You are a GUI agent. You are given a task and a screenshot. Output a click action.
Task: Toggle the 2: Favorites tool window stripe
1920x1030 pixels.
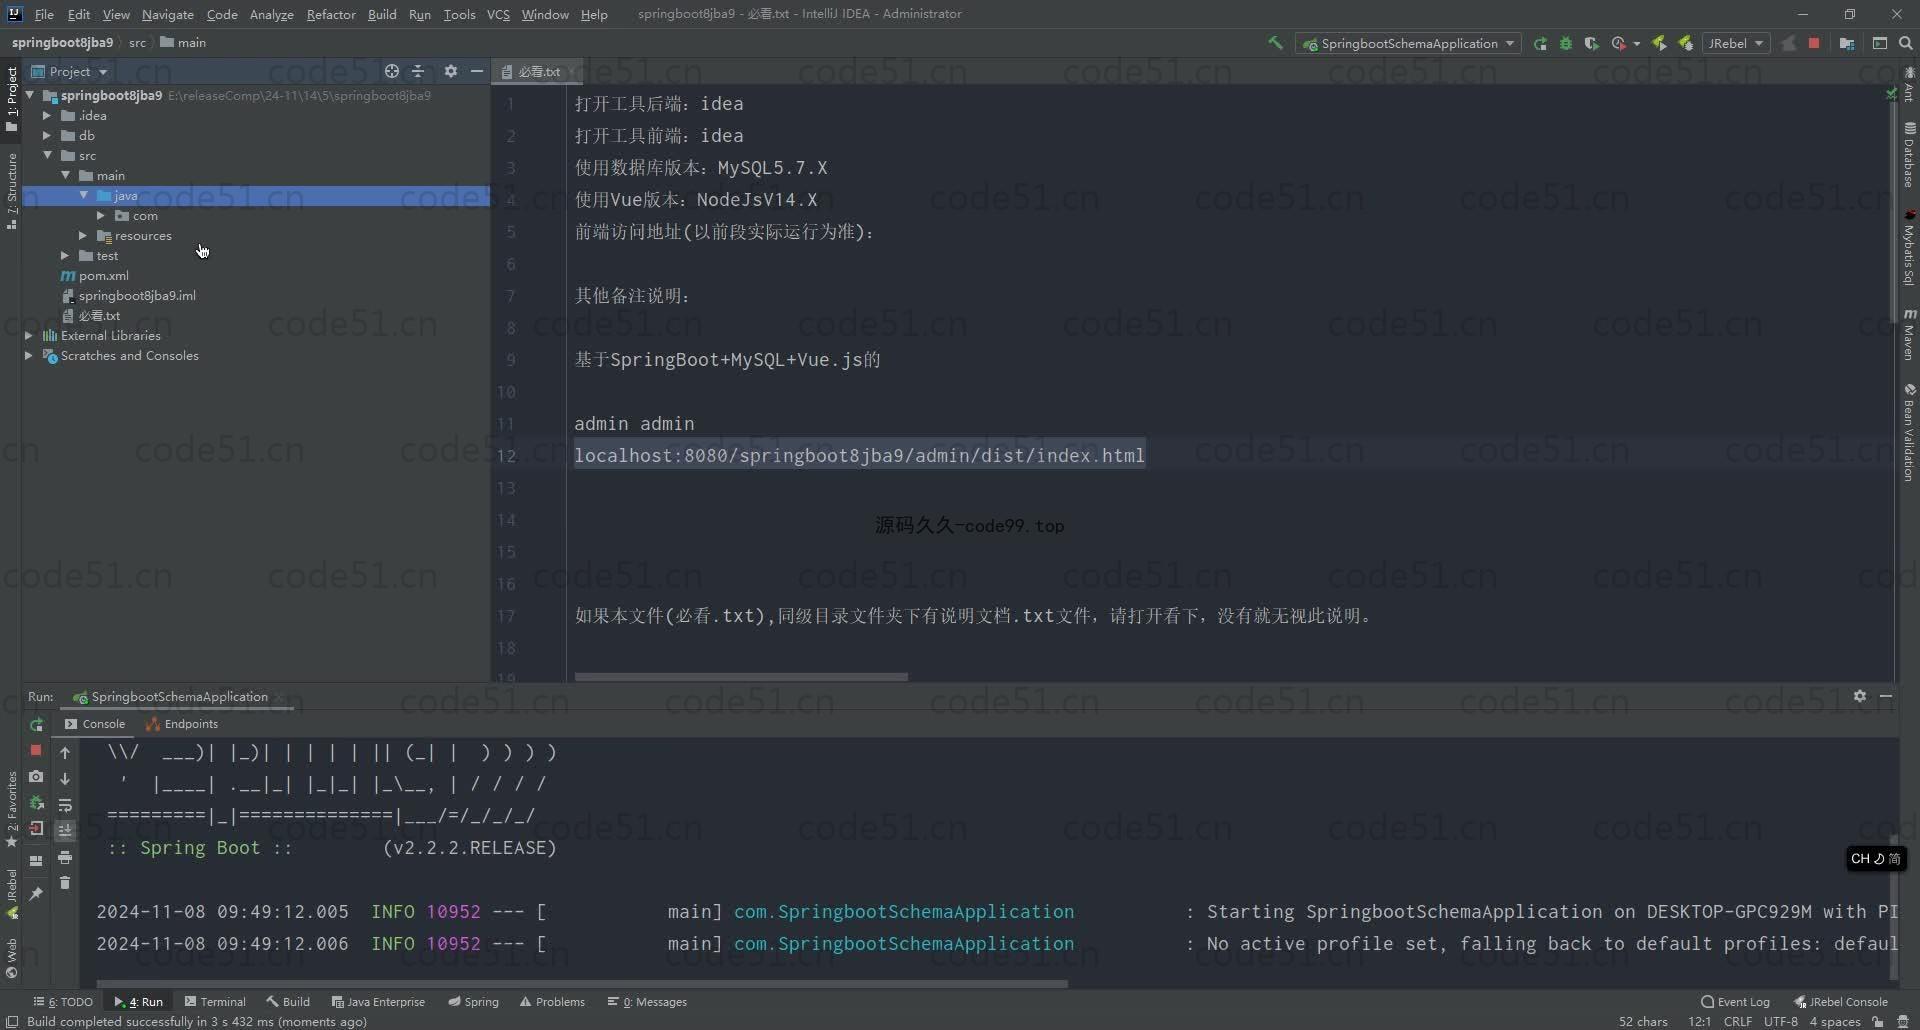11,808
